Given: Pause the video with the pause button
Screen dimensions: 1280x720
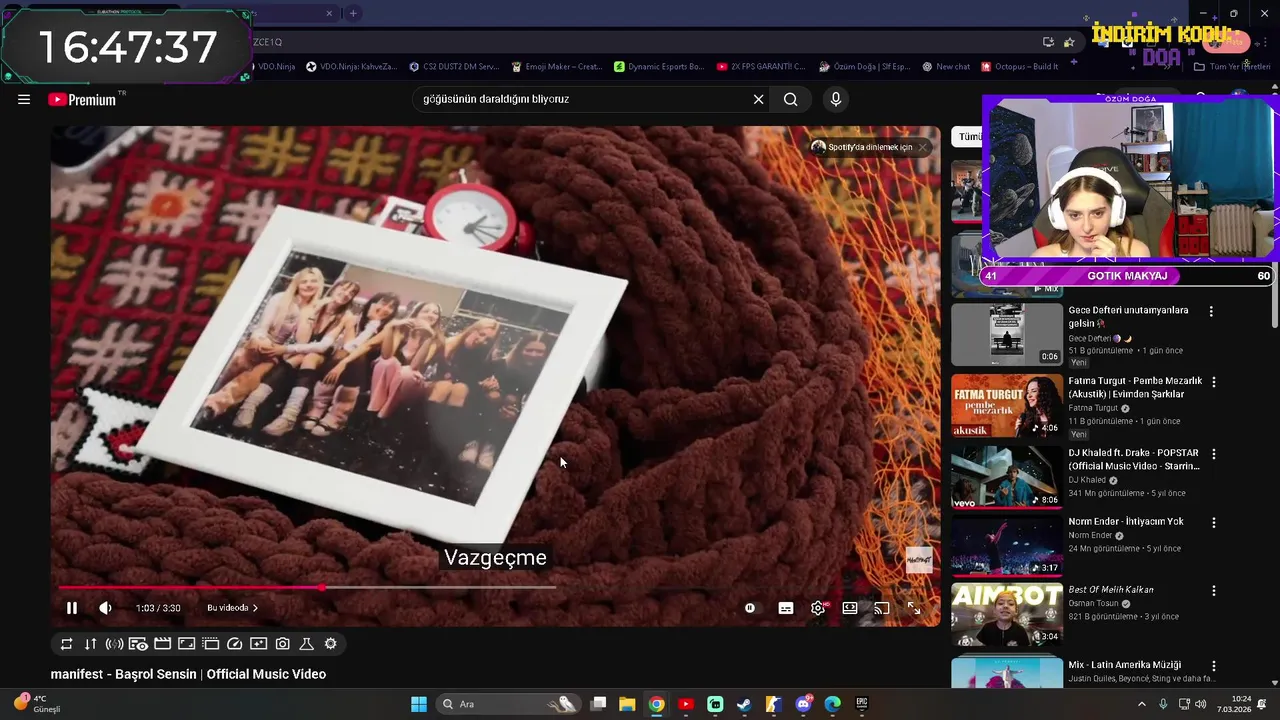Looking at the screenshot, I should point(72,608).
